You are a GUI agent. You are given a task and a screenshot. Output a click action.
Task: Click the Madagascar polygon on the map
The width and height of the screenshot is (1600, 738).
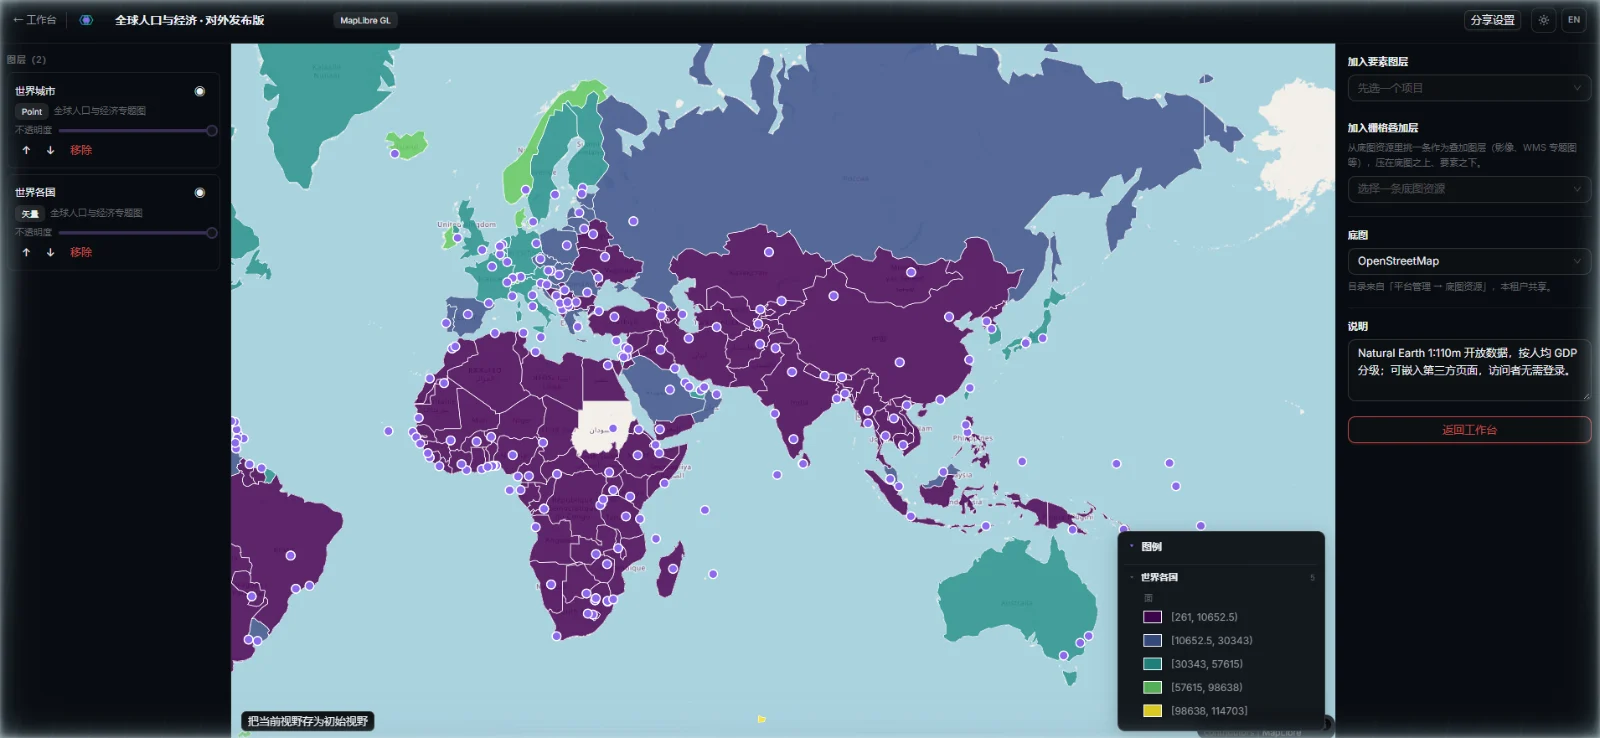(674, 568)
